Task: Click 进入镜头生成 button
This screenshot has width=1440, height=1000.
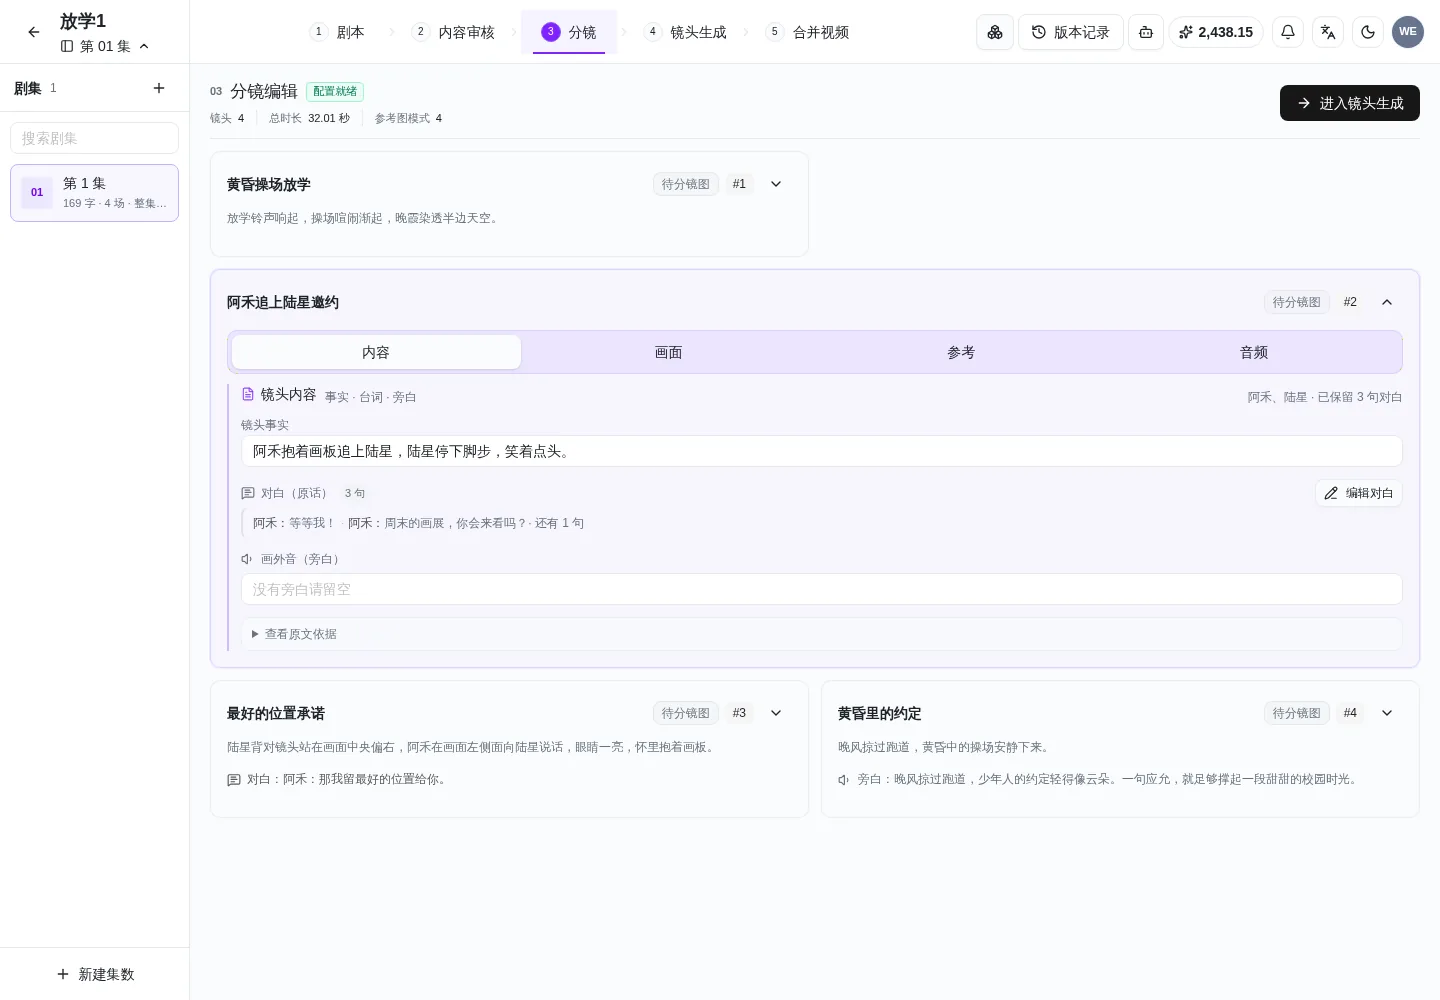Action: [x=1350, y=103]
